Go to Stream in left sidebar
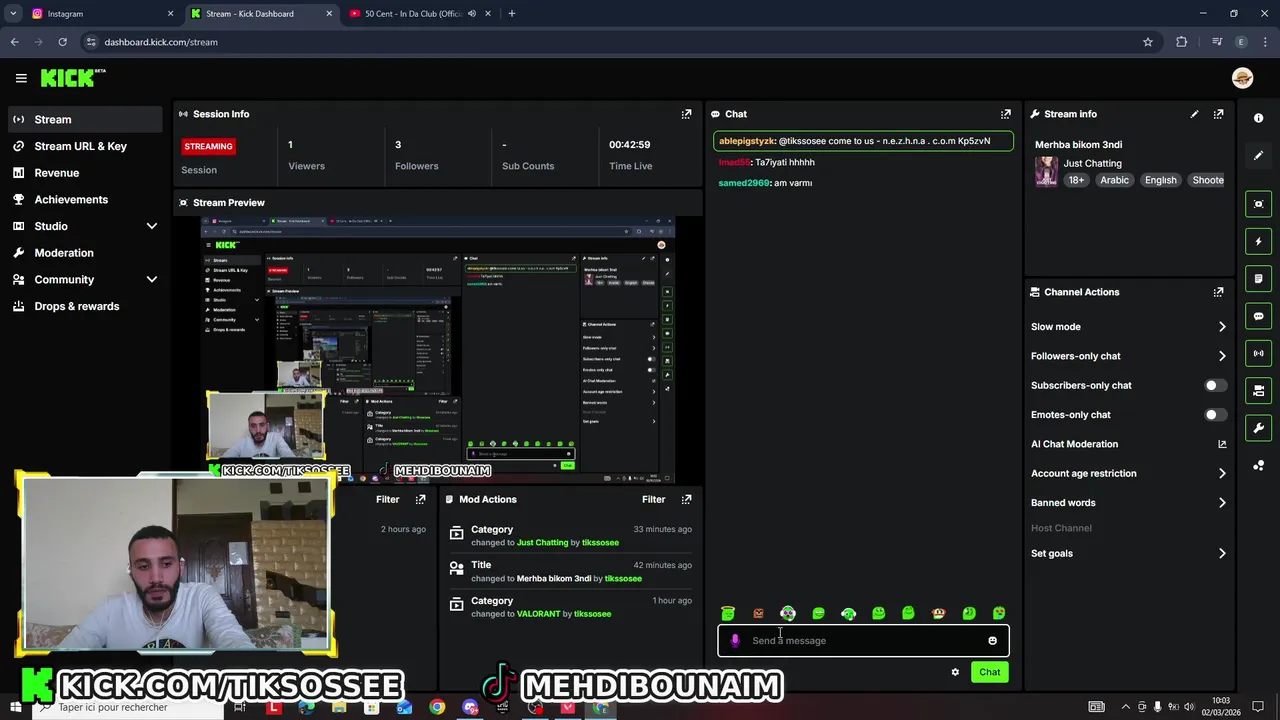Image resolution: width=1280 pixels, height=720 pixels. pyautogui.click(x=84, y=119)
